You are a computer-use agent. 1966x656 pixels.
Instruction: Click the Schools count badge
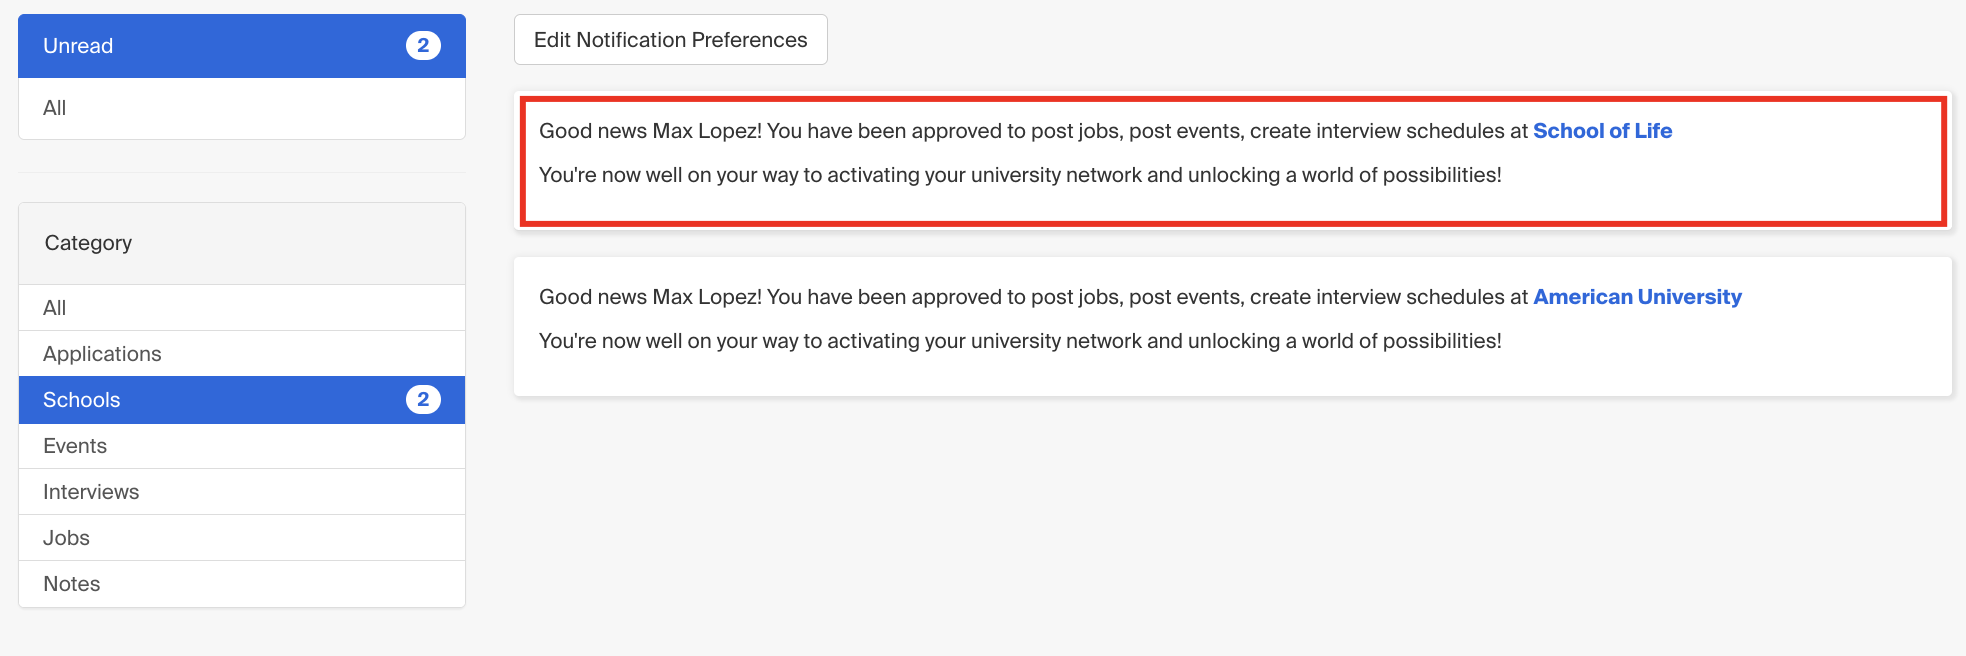(x=423, y=400)
